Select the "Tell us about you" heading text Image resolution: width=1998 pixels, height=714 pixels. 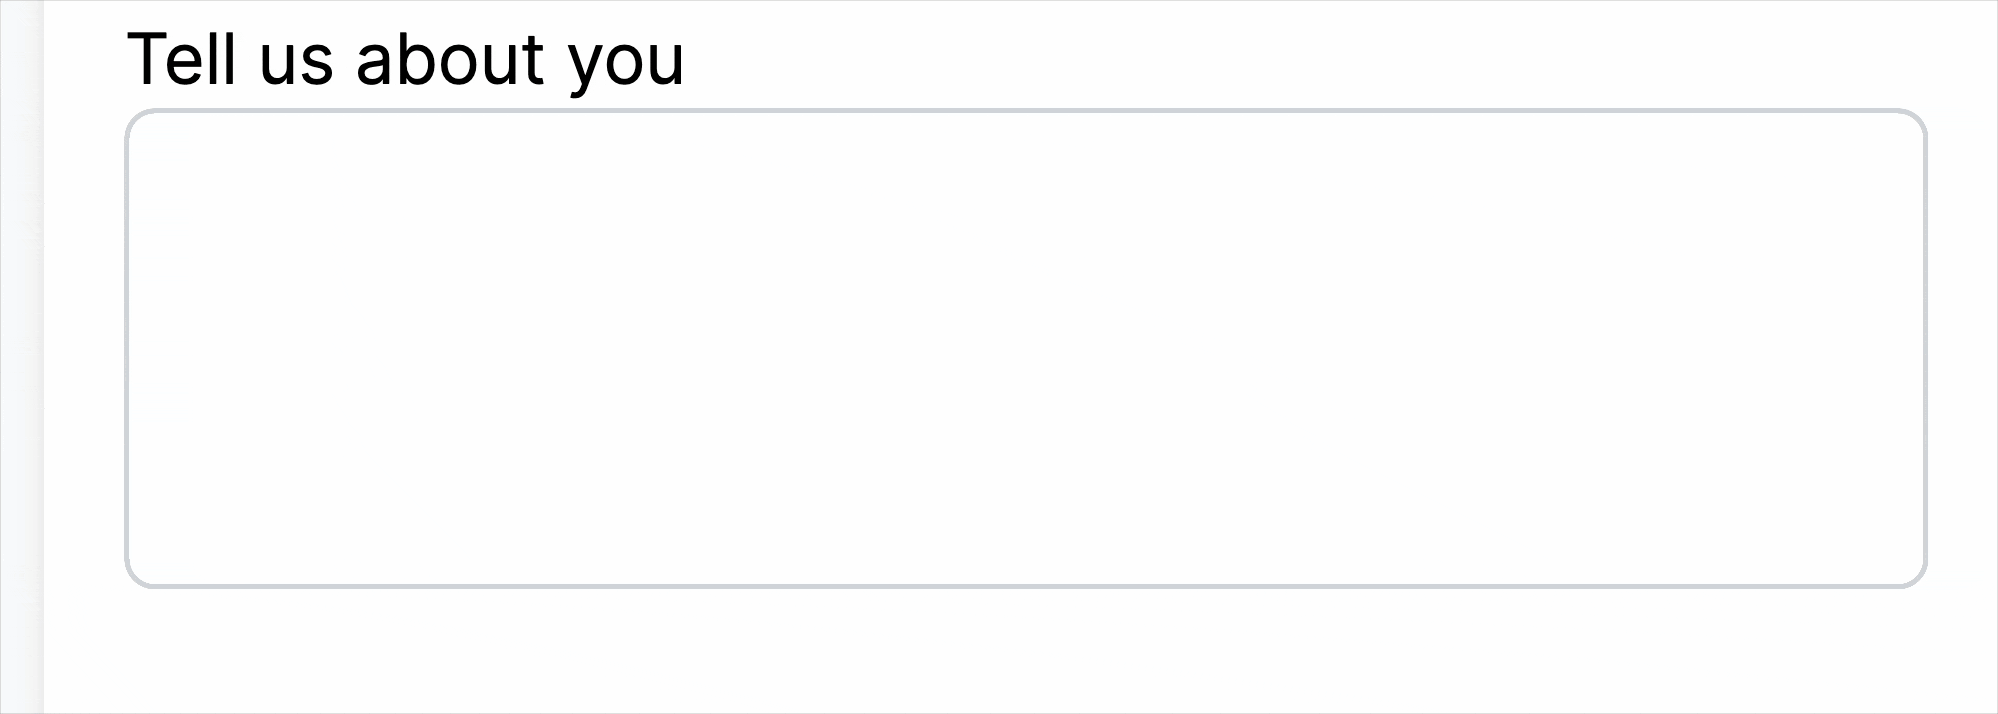[x=405, y=59]
